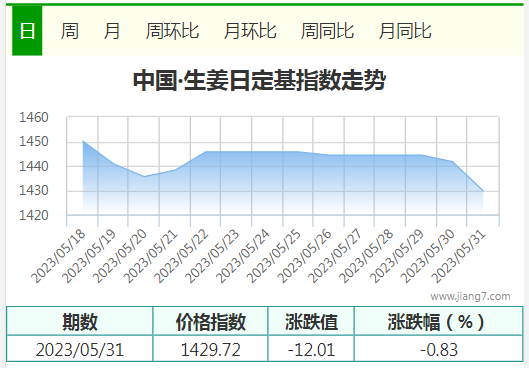This screenshot has width=529, height=368.
Task: Click the 2023/05/31 final data point
Action: [x=483, y=191]
